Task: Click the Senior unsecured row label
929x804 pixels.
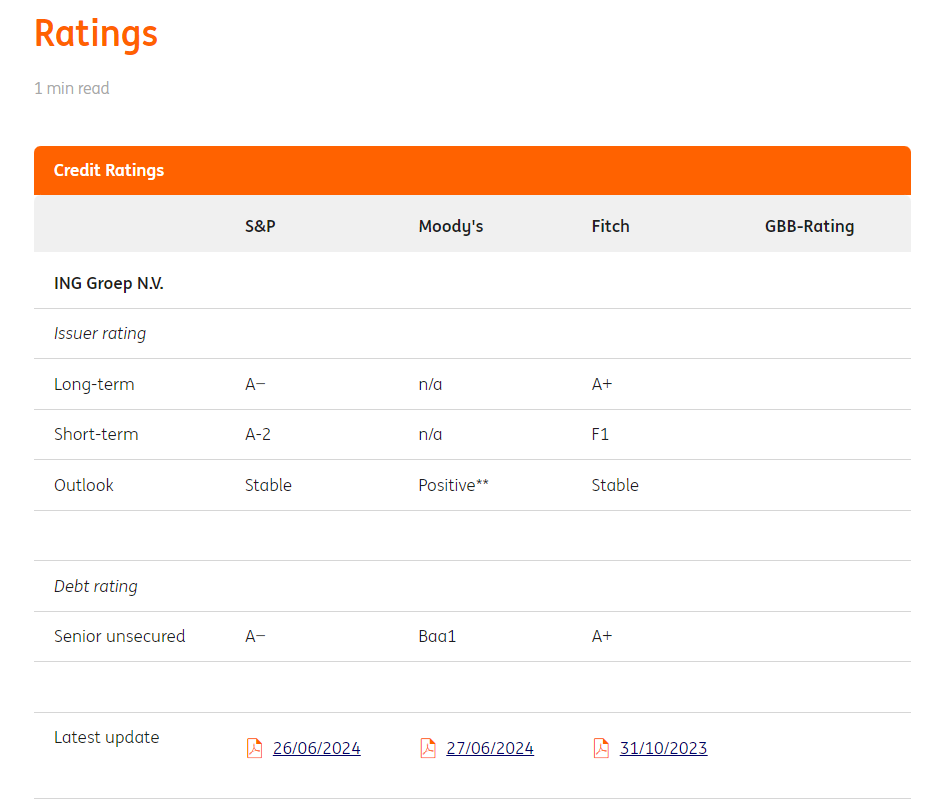Action: [119, 636]
